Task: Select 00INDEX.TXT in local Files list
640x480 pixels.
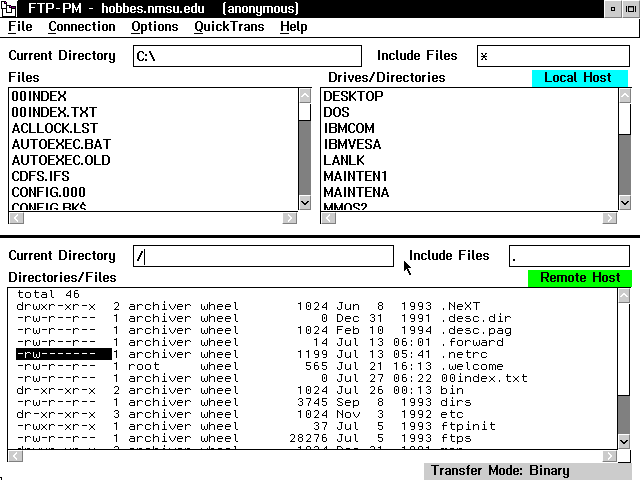Action: pos(153,112)
